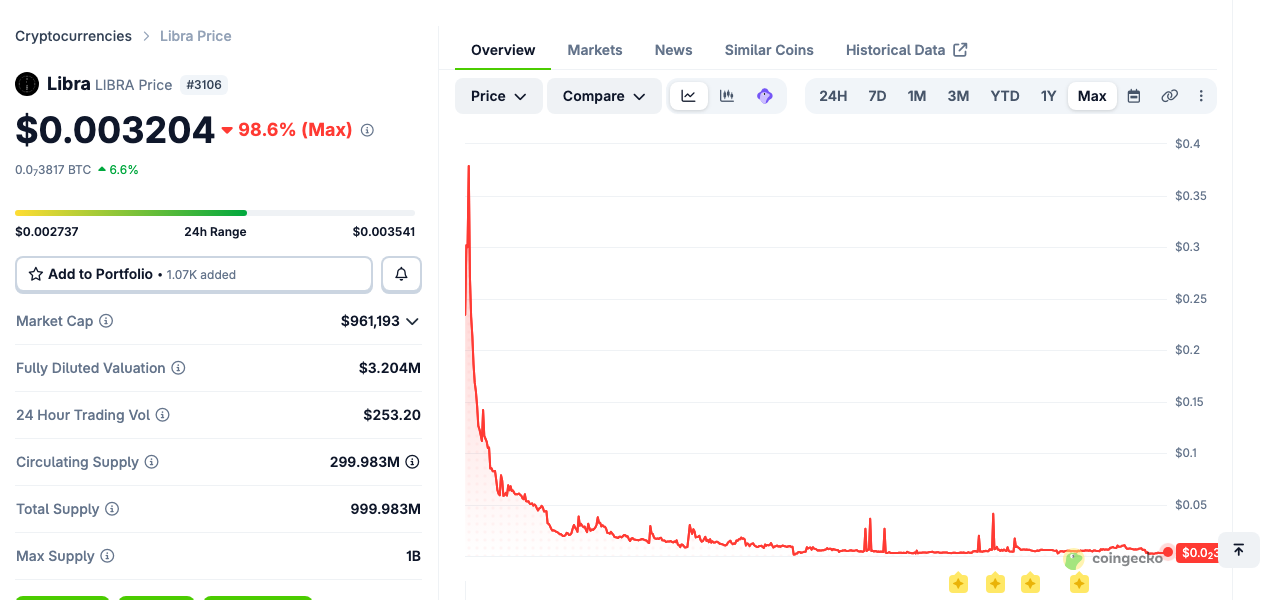Screen dimensions: 1280x600
Task: Open the Compare dropdown
Action: pyautogui.click(x=604, y=96)
